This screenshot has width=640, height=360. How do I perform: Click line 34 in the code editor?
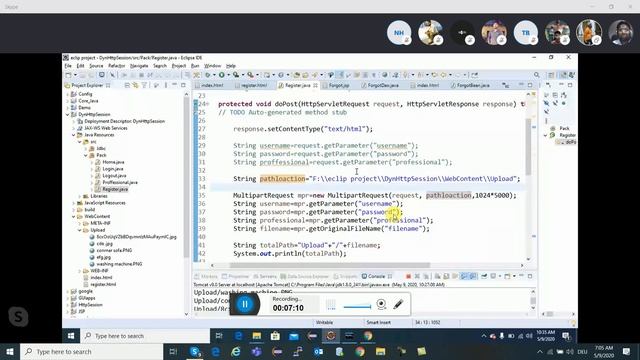coord(367,187)
